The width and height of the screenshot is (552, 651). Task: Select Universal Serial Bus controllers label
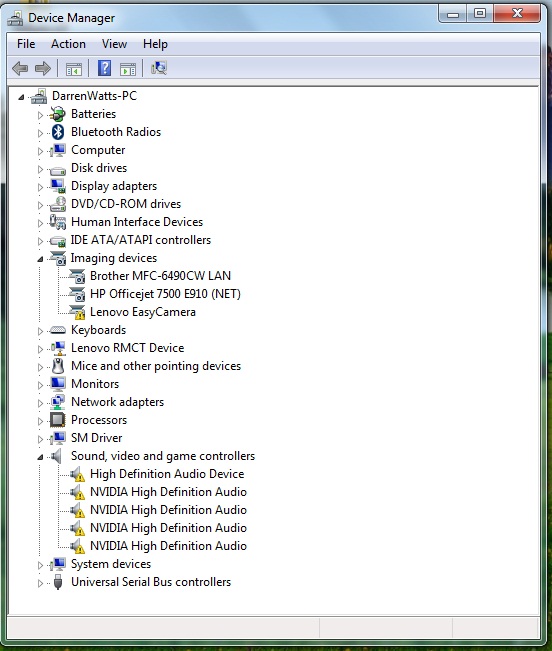(x=151, y=582)
